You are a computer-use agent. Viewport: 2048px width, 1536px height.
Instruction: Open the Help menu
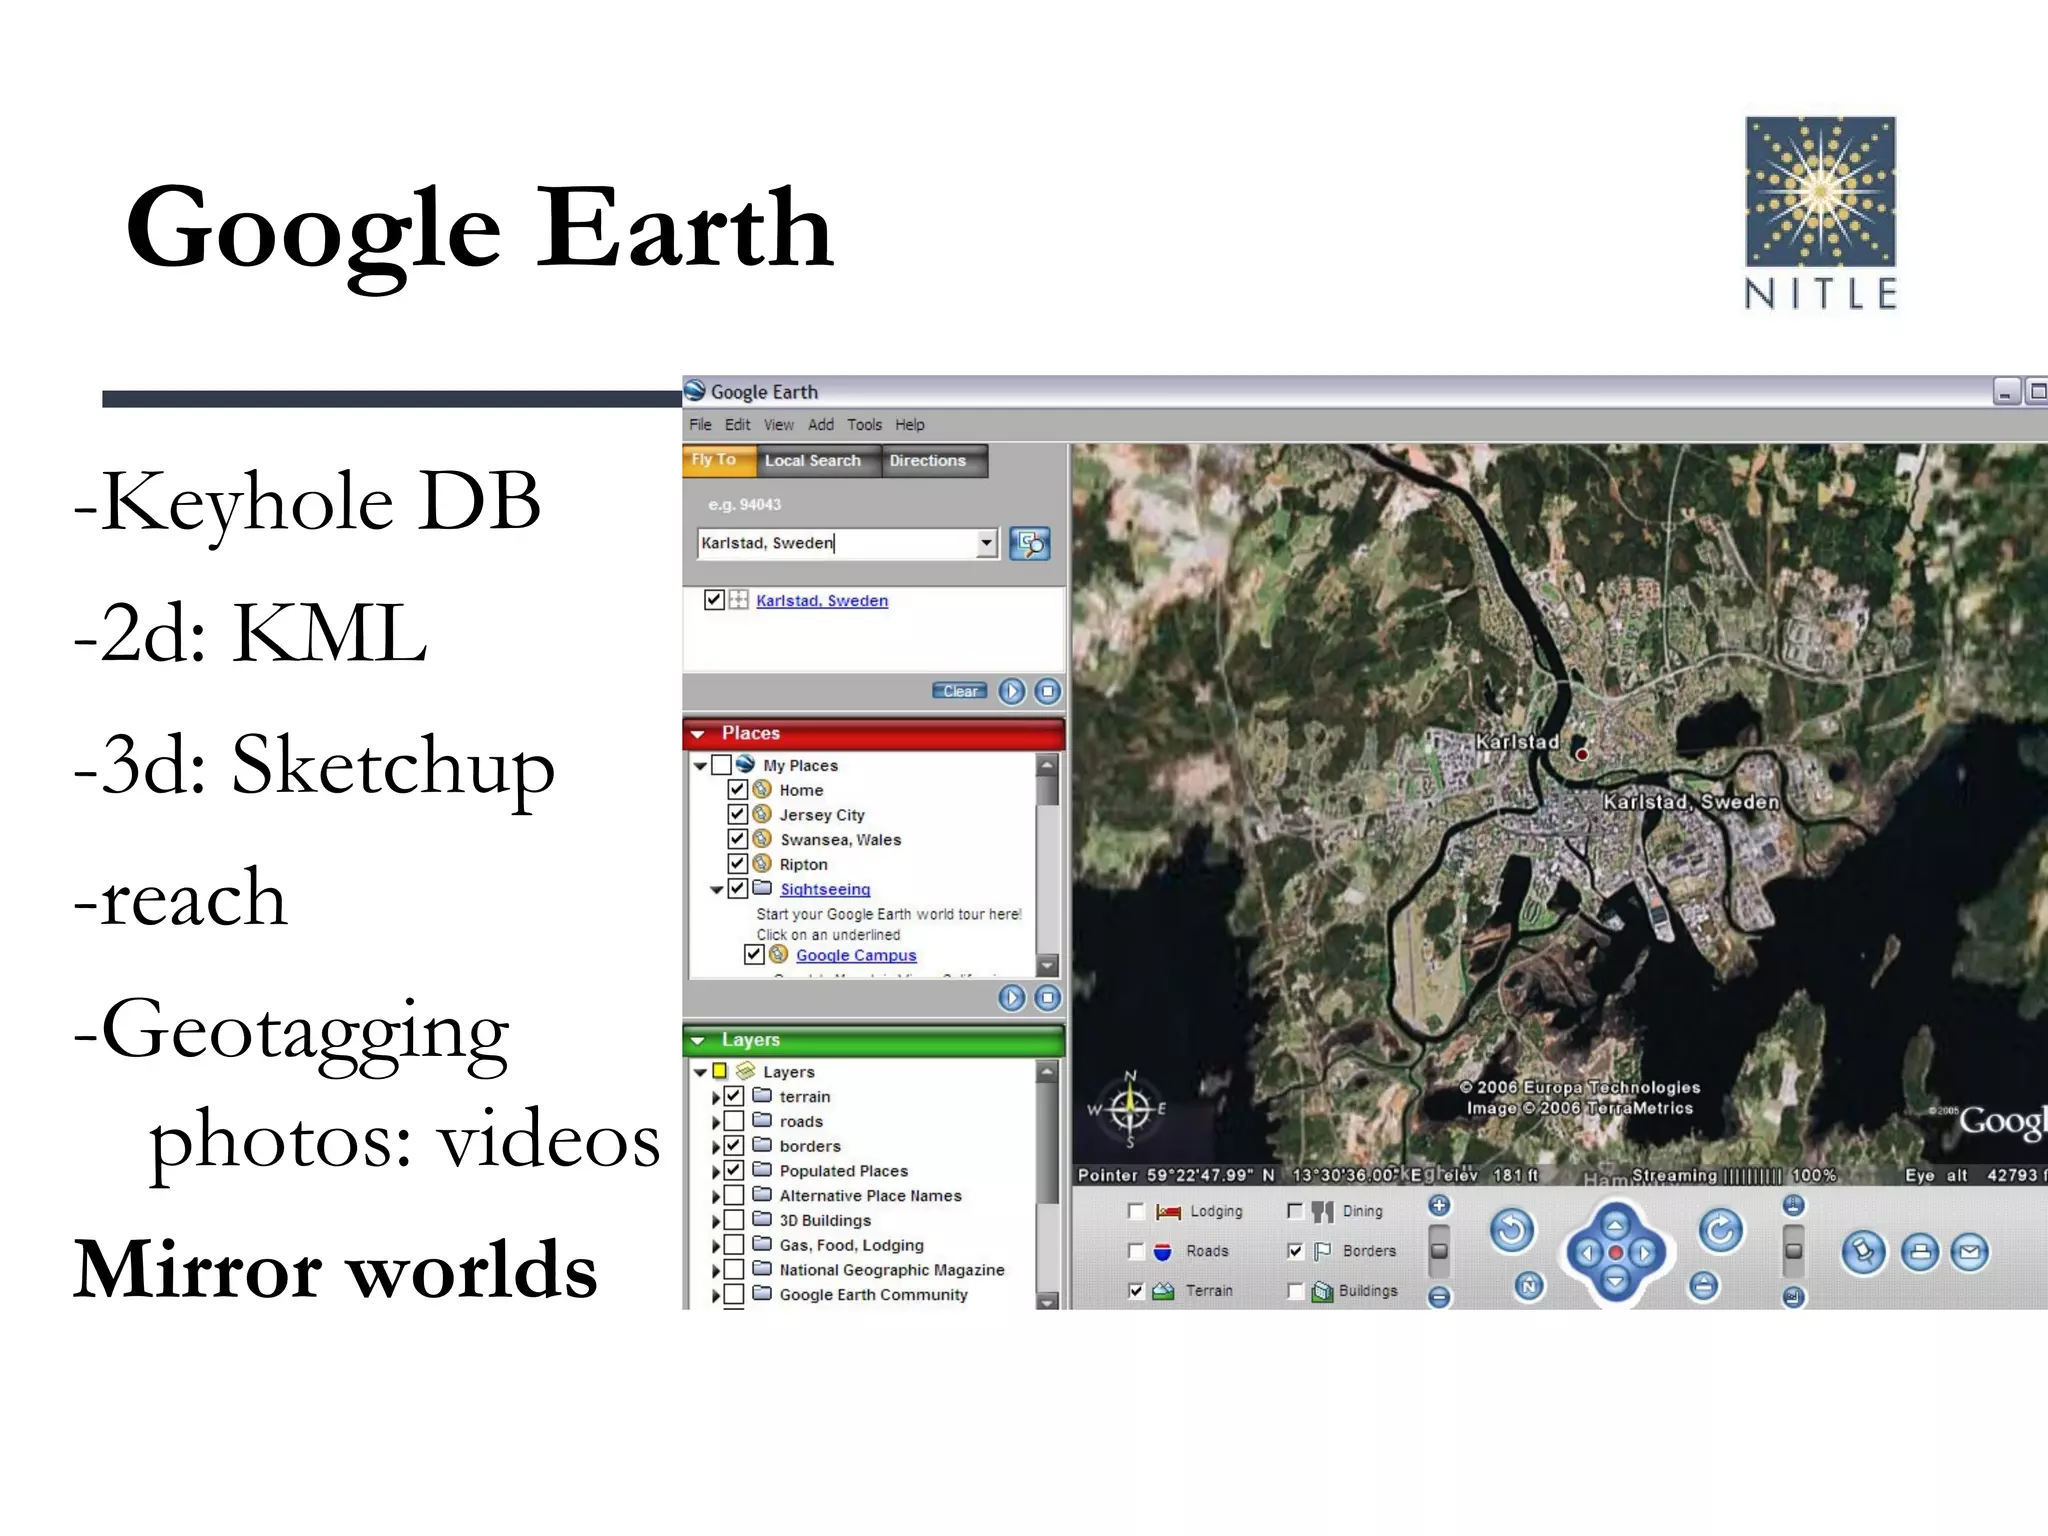click(x=910, y=425)
